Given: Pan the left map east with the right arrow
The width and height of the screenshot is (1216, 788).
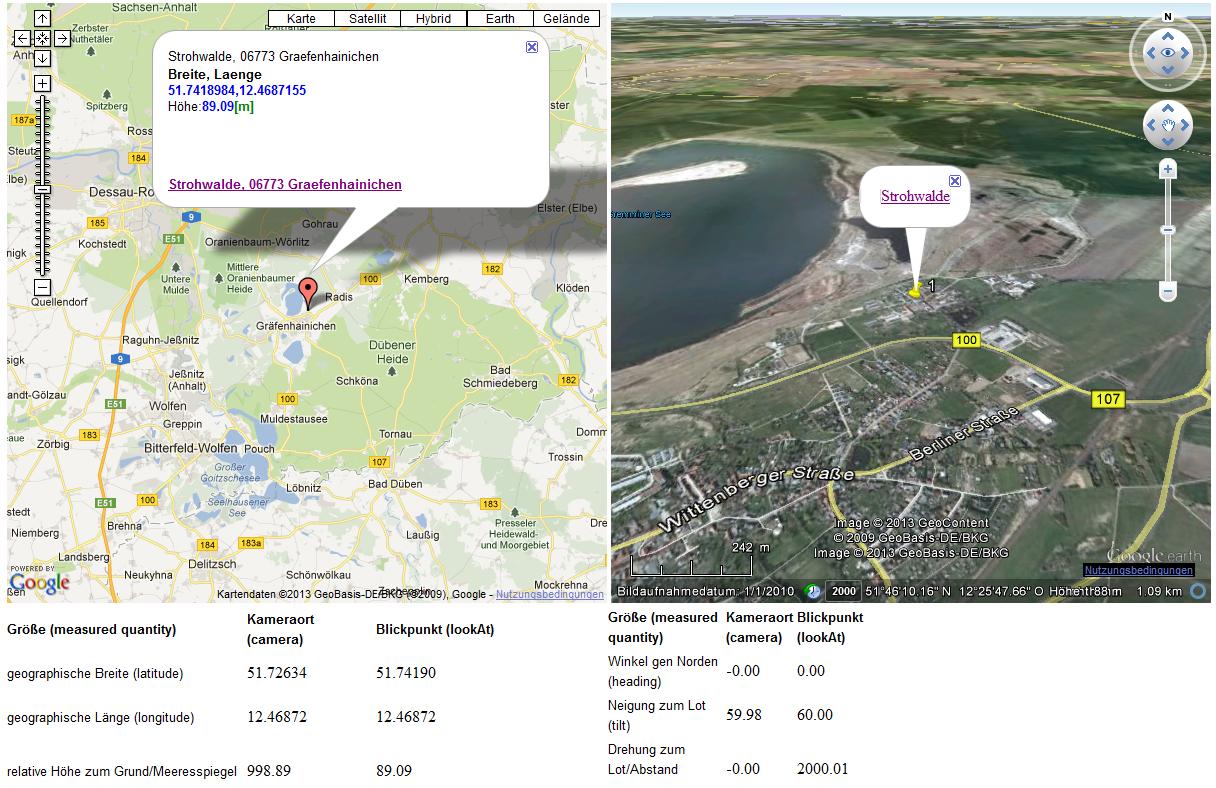Looking at the screenshot, I should [x=62, y=38].
